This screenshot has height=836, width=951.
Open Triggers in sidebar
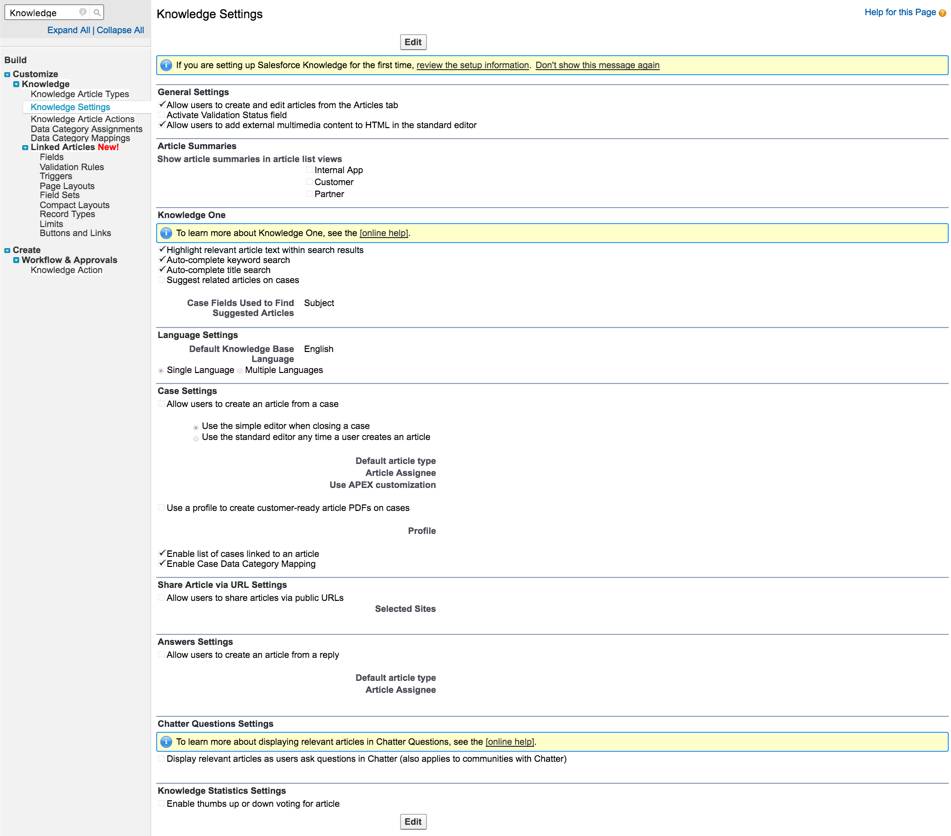click(56, 176)
